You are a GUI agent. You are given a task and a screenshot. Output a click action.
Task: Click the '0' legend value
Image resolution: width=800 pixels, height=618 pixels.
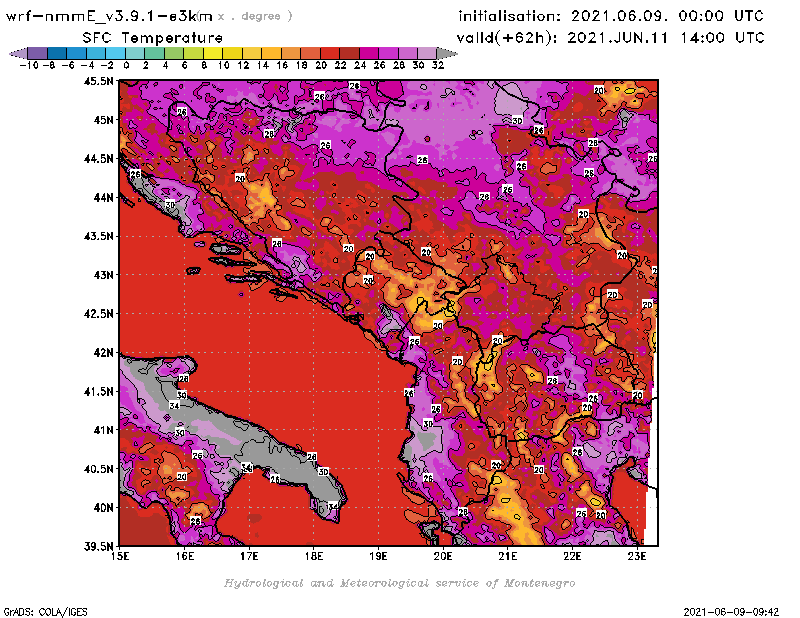tap(126, 65)
